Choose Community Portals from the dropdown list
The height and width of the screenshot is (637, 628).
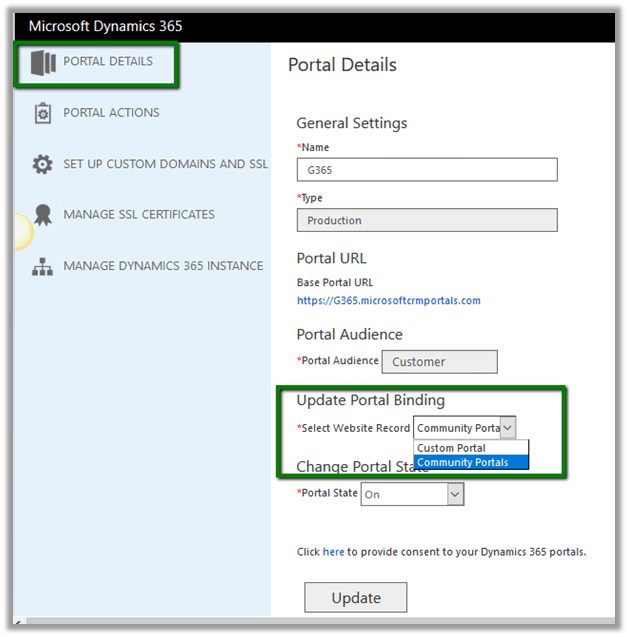click(471, 462)
